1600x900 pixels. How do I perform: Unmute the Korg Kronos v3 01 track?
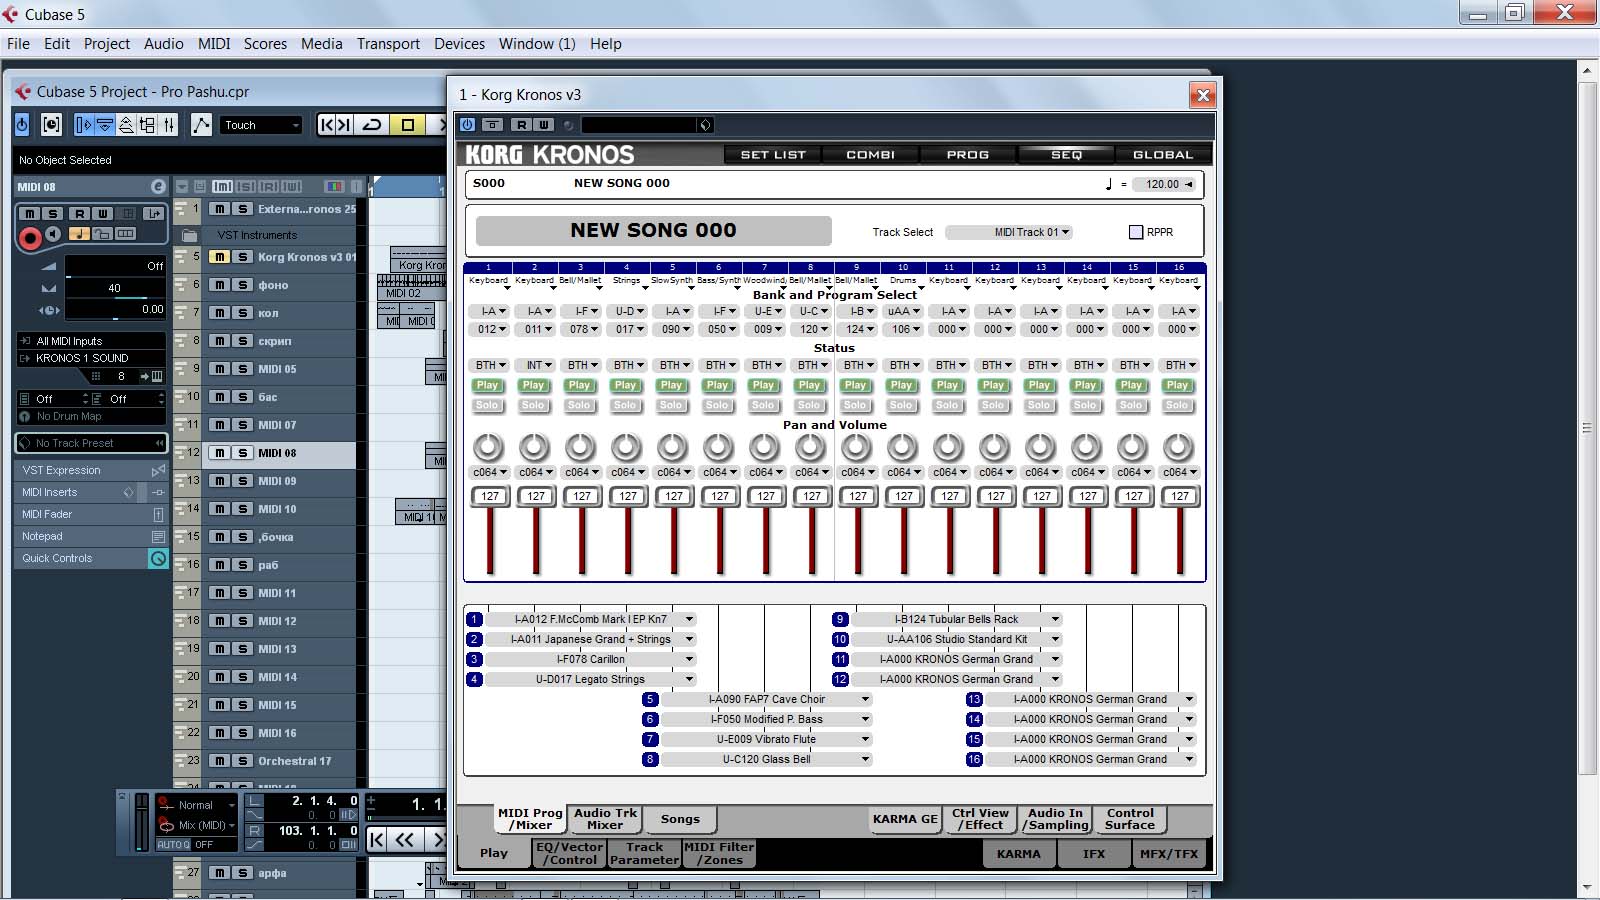coord(220,257)
